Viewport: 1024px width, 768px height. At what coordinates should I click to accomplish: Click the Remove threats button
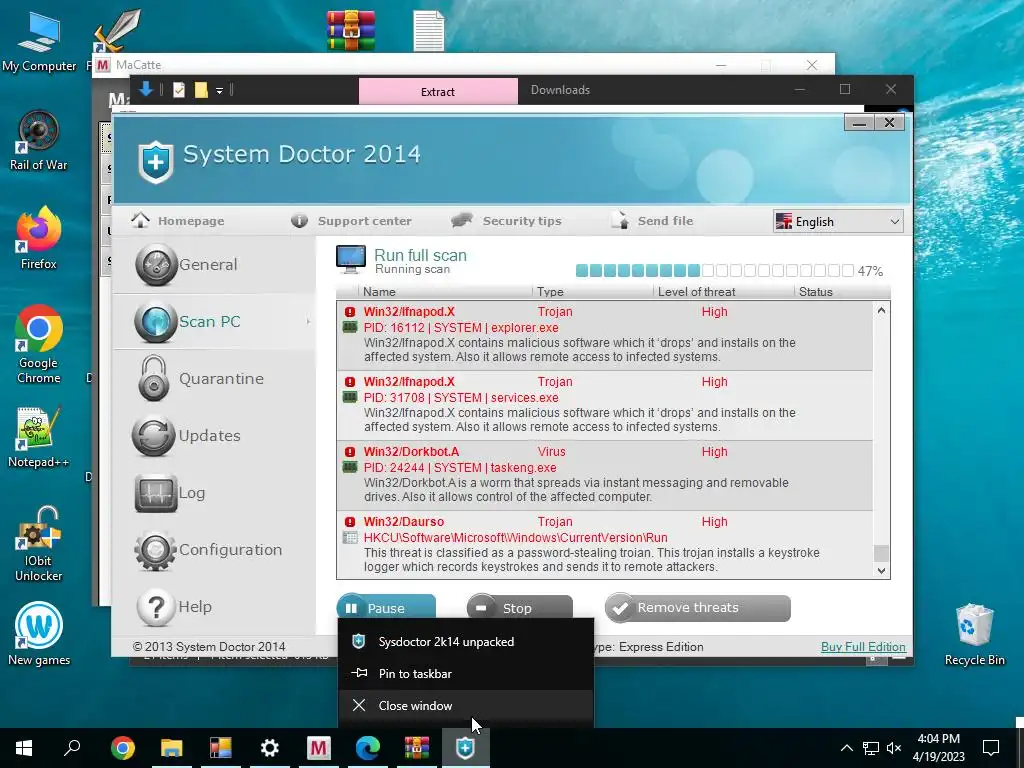point(697,608)
